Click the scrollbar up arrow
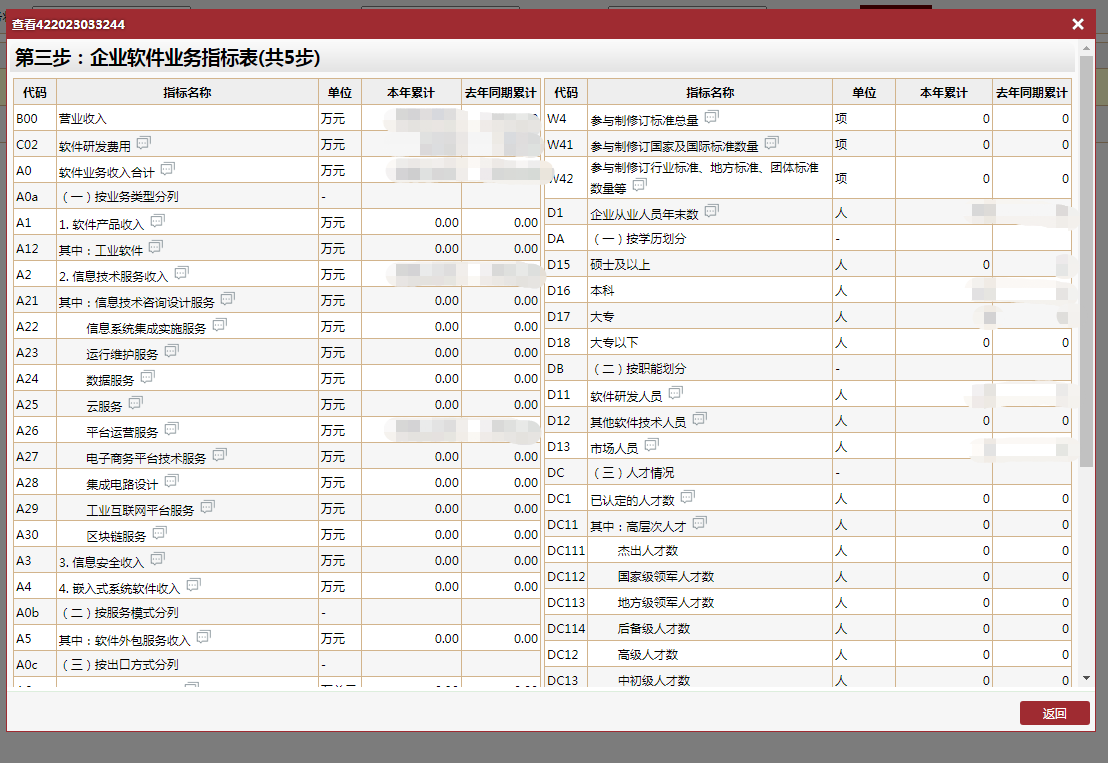1108x763 pixels. tap(1087, 47)
